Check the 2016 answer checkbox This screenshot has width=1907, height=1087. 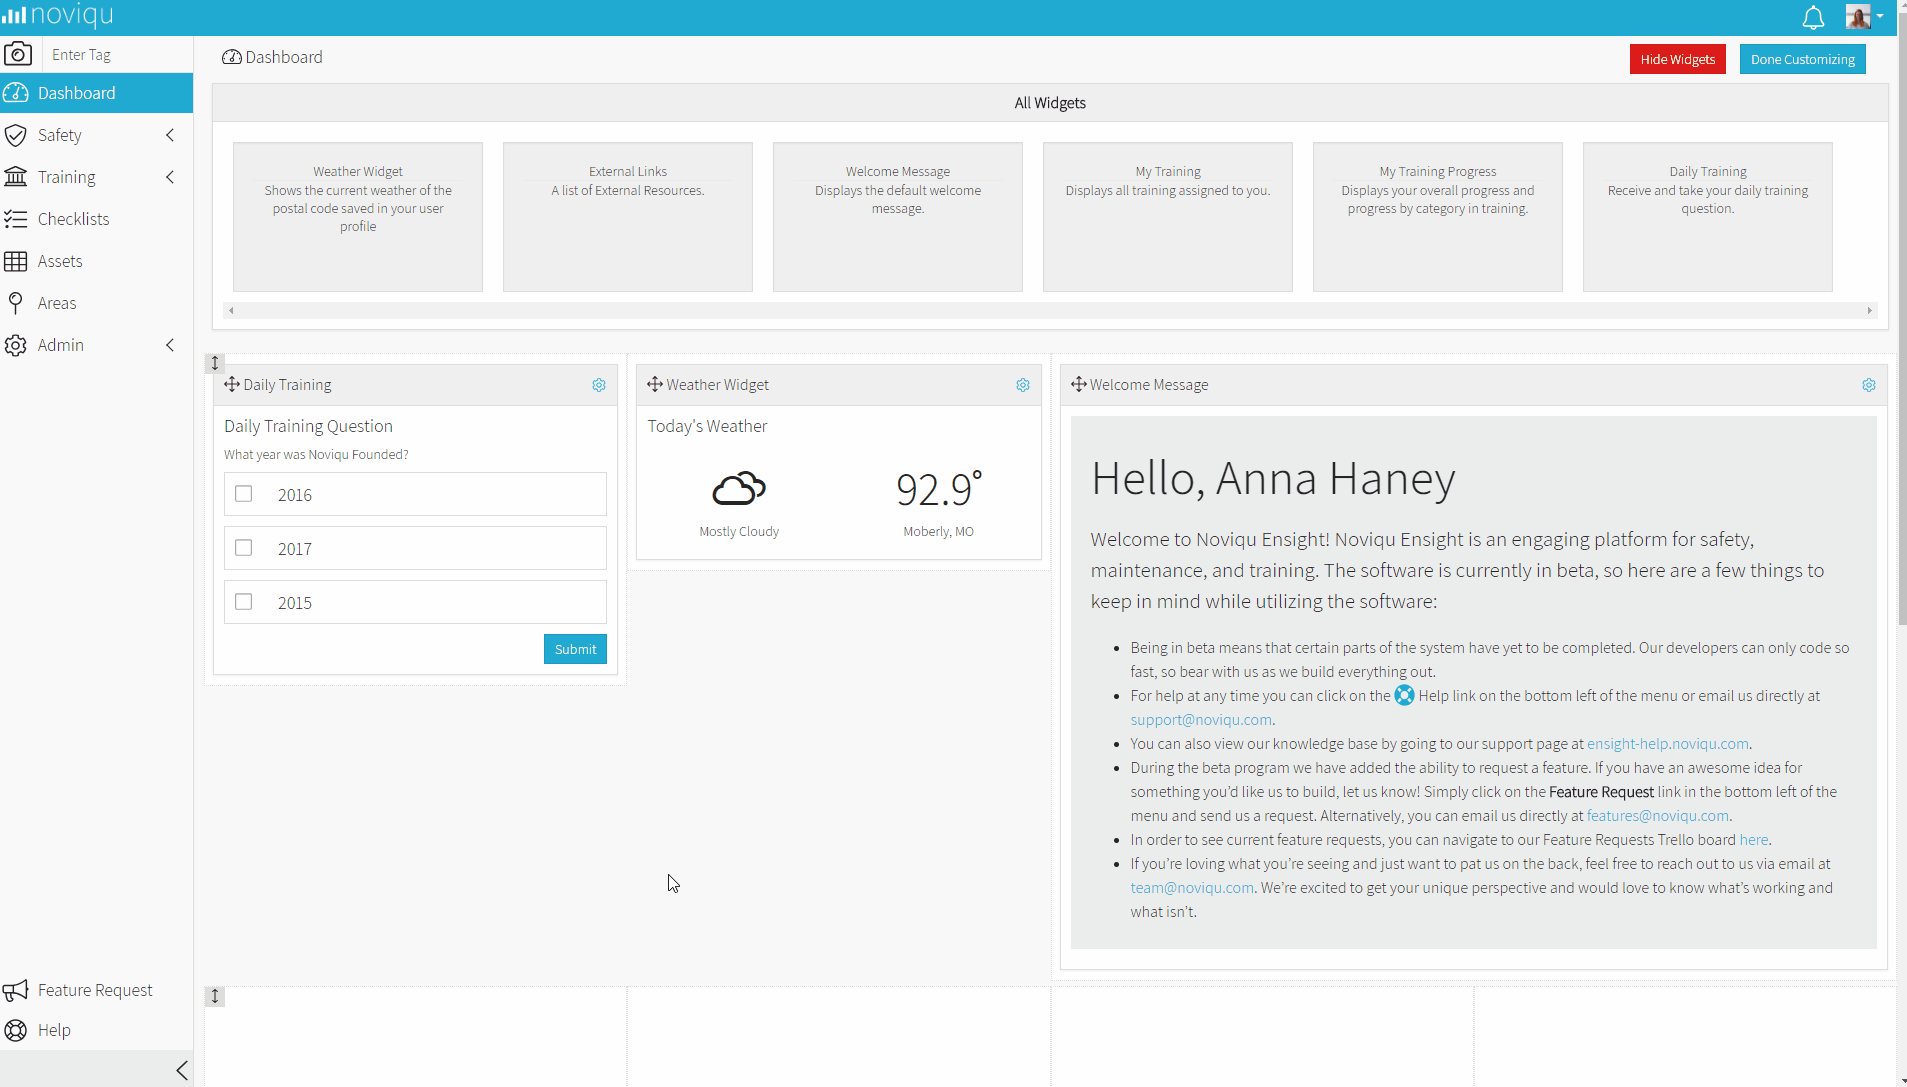tap(244, 494)
